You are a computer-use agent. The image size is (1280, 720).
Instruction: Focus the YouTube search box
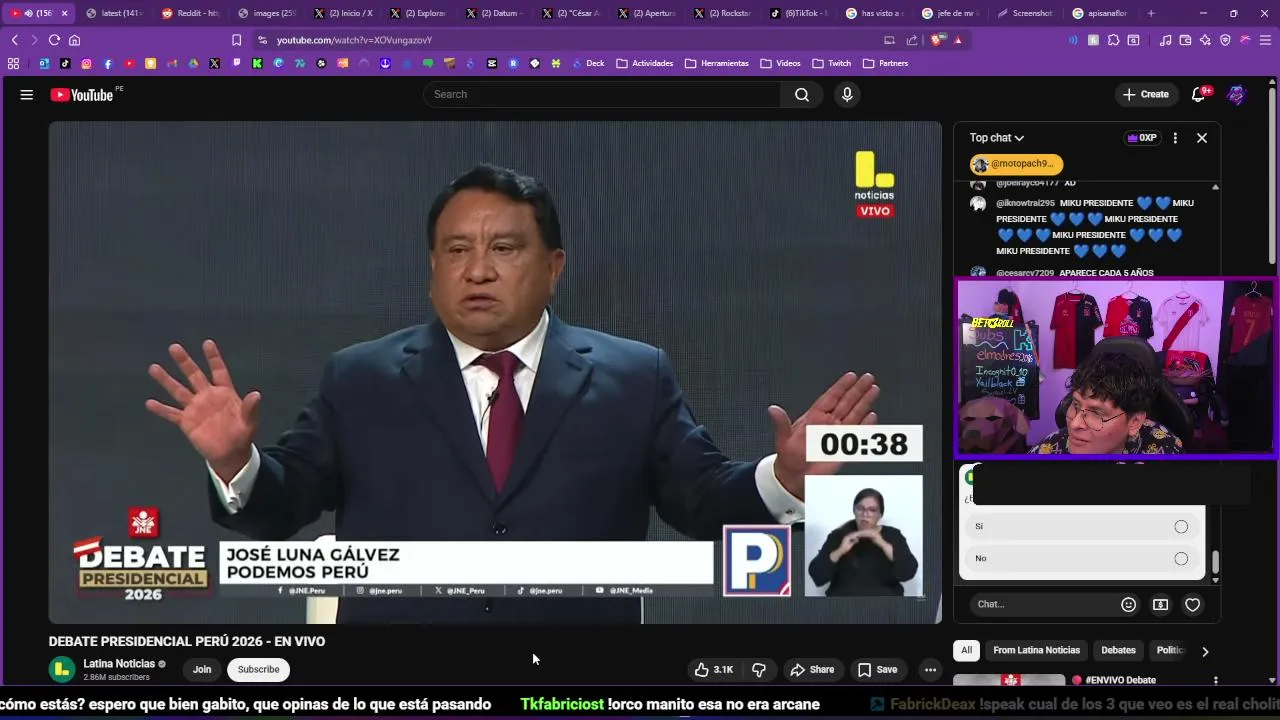[x=602, y=94]
